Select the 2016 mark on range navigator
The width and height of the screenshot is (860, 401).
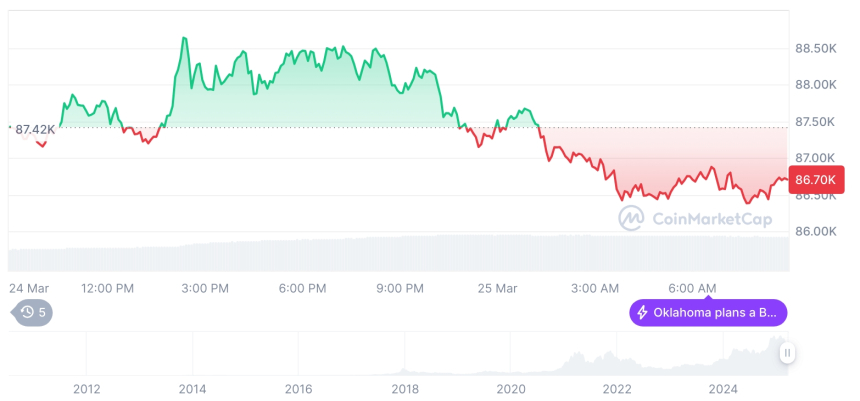click(x=298, y=389)
